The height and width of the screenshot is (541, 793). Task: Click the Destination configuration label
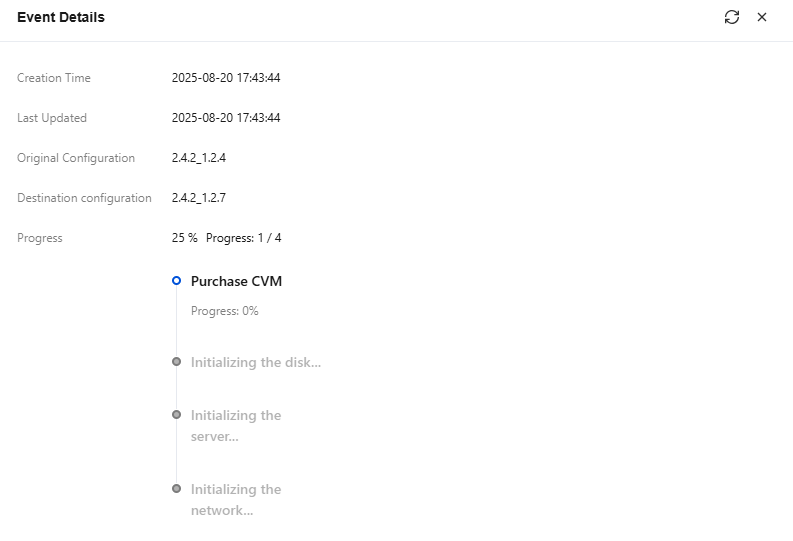(84, 198)
